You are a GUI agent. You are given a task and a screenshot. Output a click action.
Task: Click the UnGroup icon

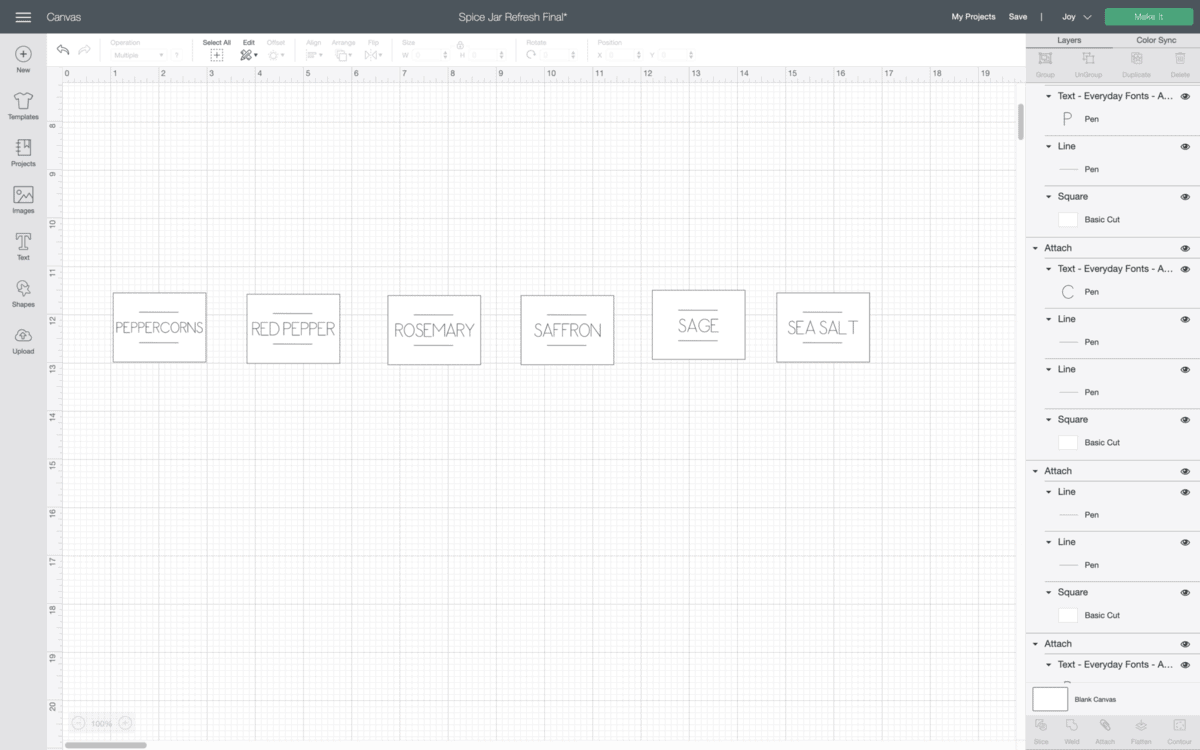(1087, 60)
